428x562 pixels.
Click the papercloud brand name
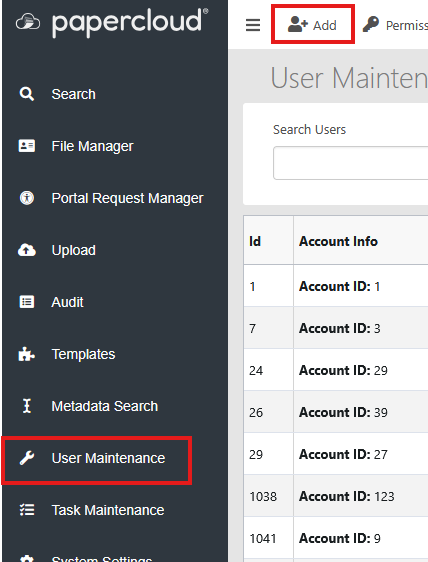(130, 22)
